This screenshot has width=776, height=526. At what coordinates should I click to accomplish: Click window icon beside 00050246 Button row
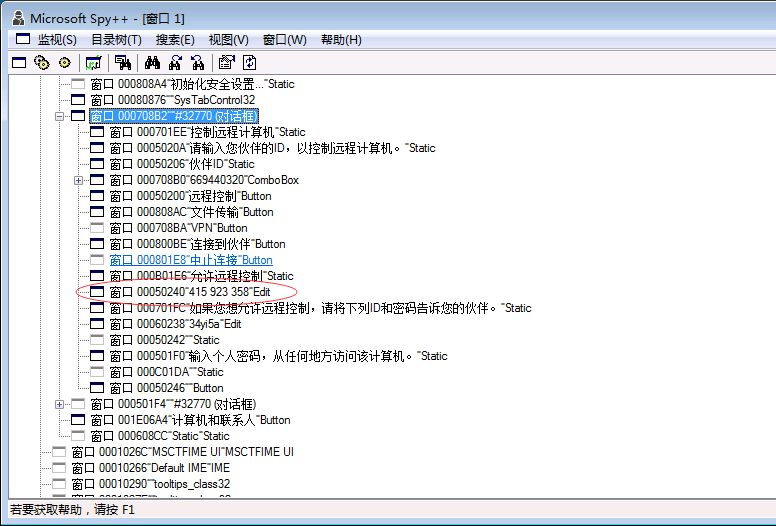[x=97, y=388]
